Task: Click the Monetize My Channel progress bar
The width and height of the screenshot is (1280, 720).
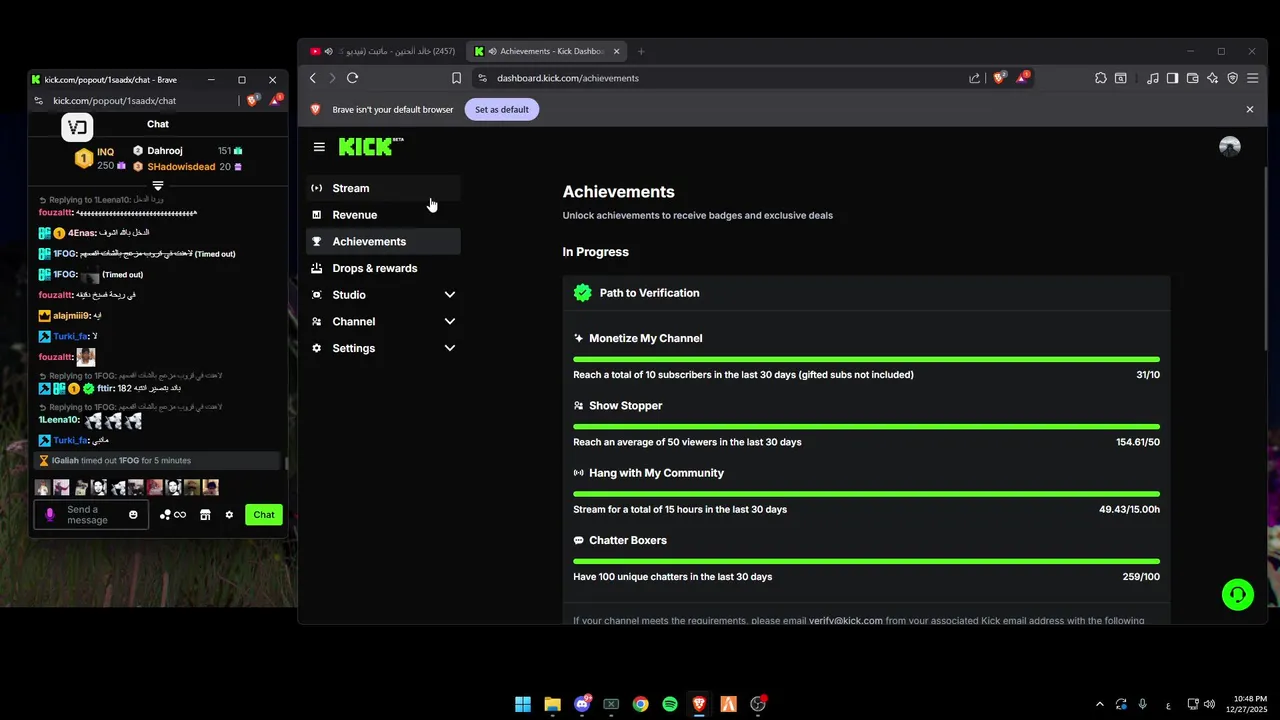Action: click(866, 359)
